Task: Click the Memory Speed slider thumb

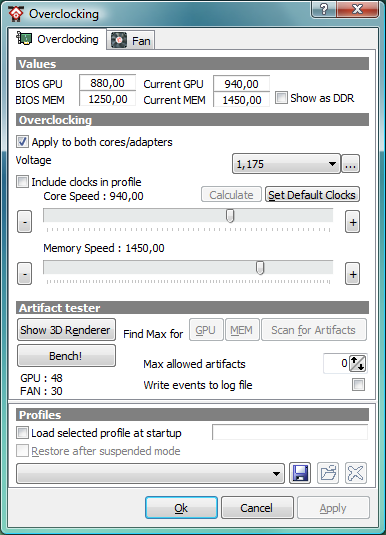Action: pos(260,268)
